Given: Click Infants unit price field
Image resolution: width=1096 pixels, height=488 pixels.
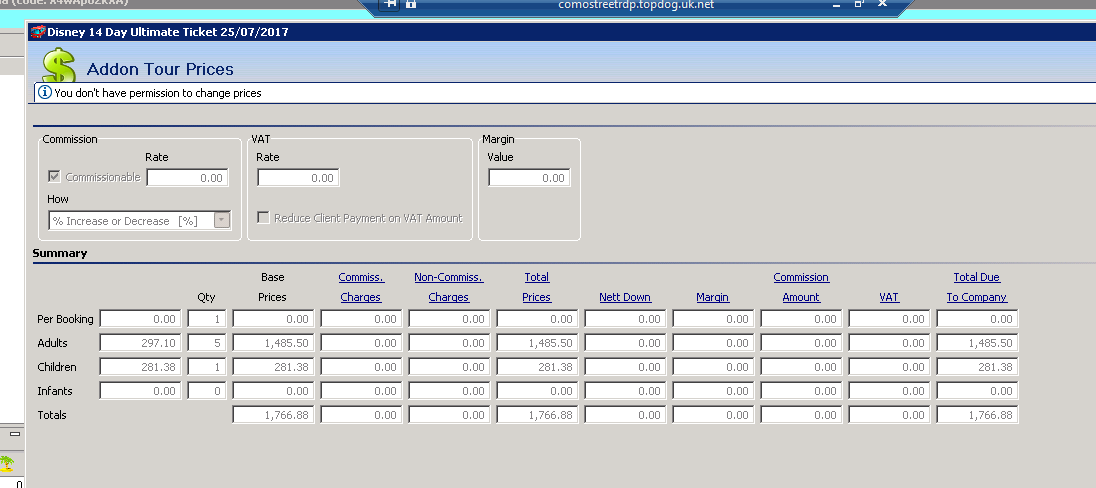Looking at the screenshot, I should 140,391.
